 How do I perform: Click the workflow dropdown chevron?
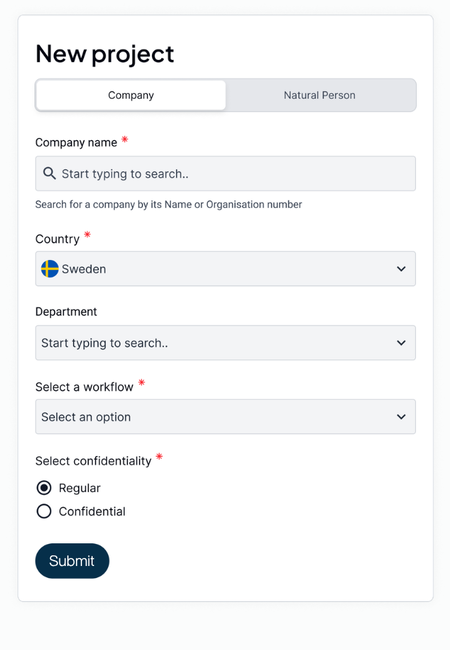(x=401, y=417)
